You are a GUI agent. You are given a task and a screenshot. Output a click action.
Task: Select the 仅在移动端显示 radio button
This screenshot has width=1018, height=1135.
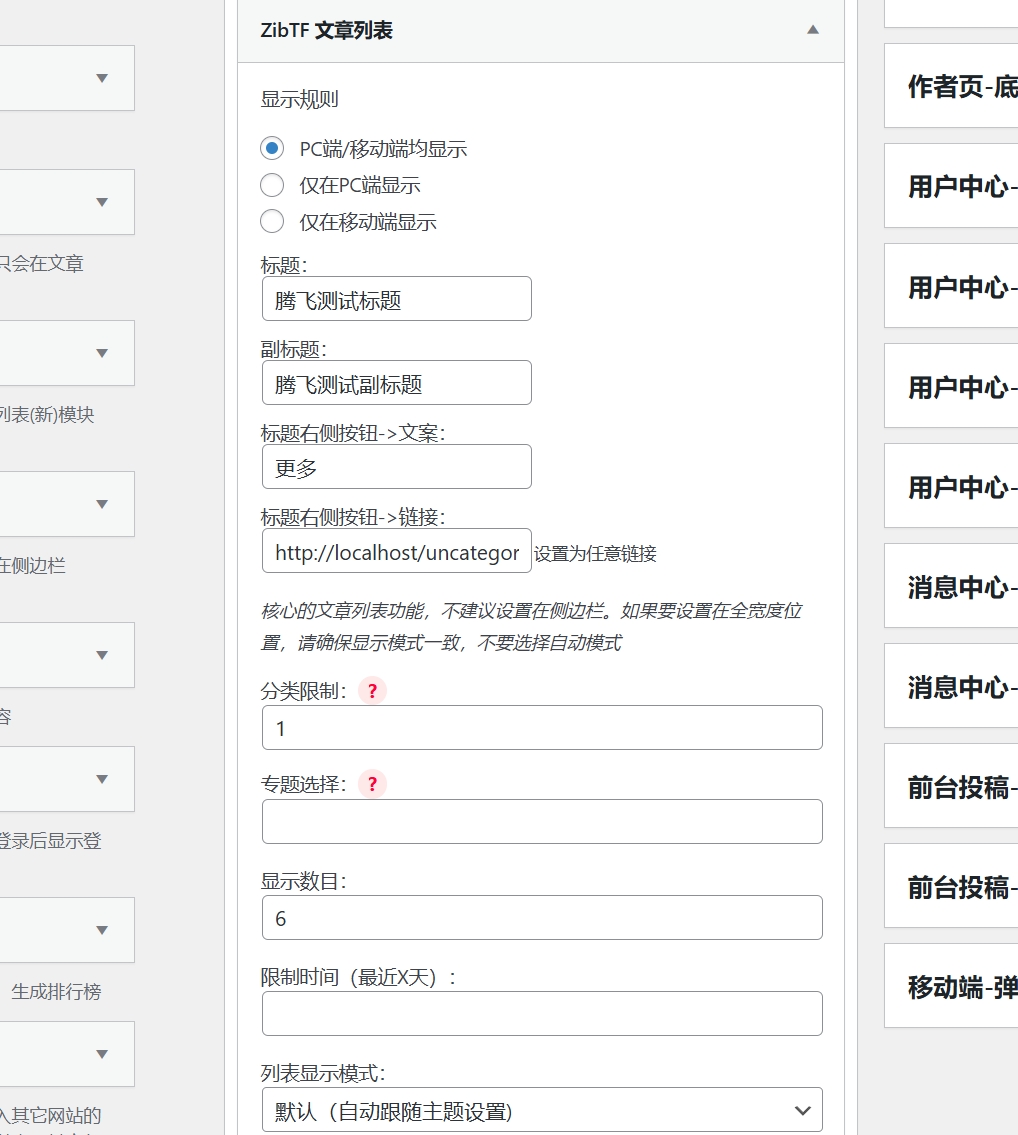click(271, 222)
